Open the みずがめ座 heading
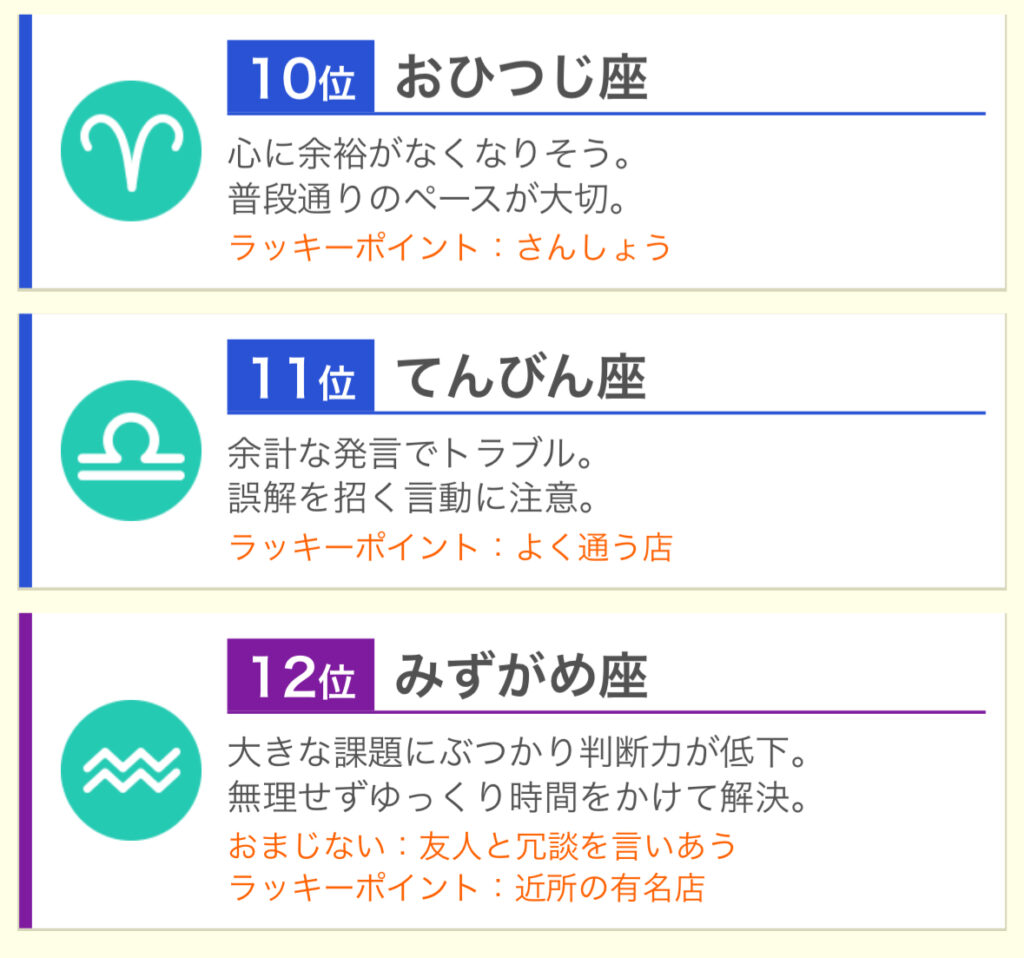This screenshot has height=958, width=1024. 521,677
